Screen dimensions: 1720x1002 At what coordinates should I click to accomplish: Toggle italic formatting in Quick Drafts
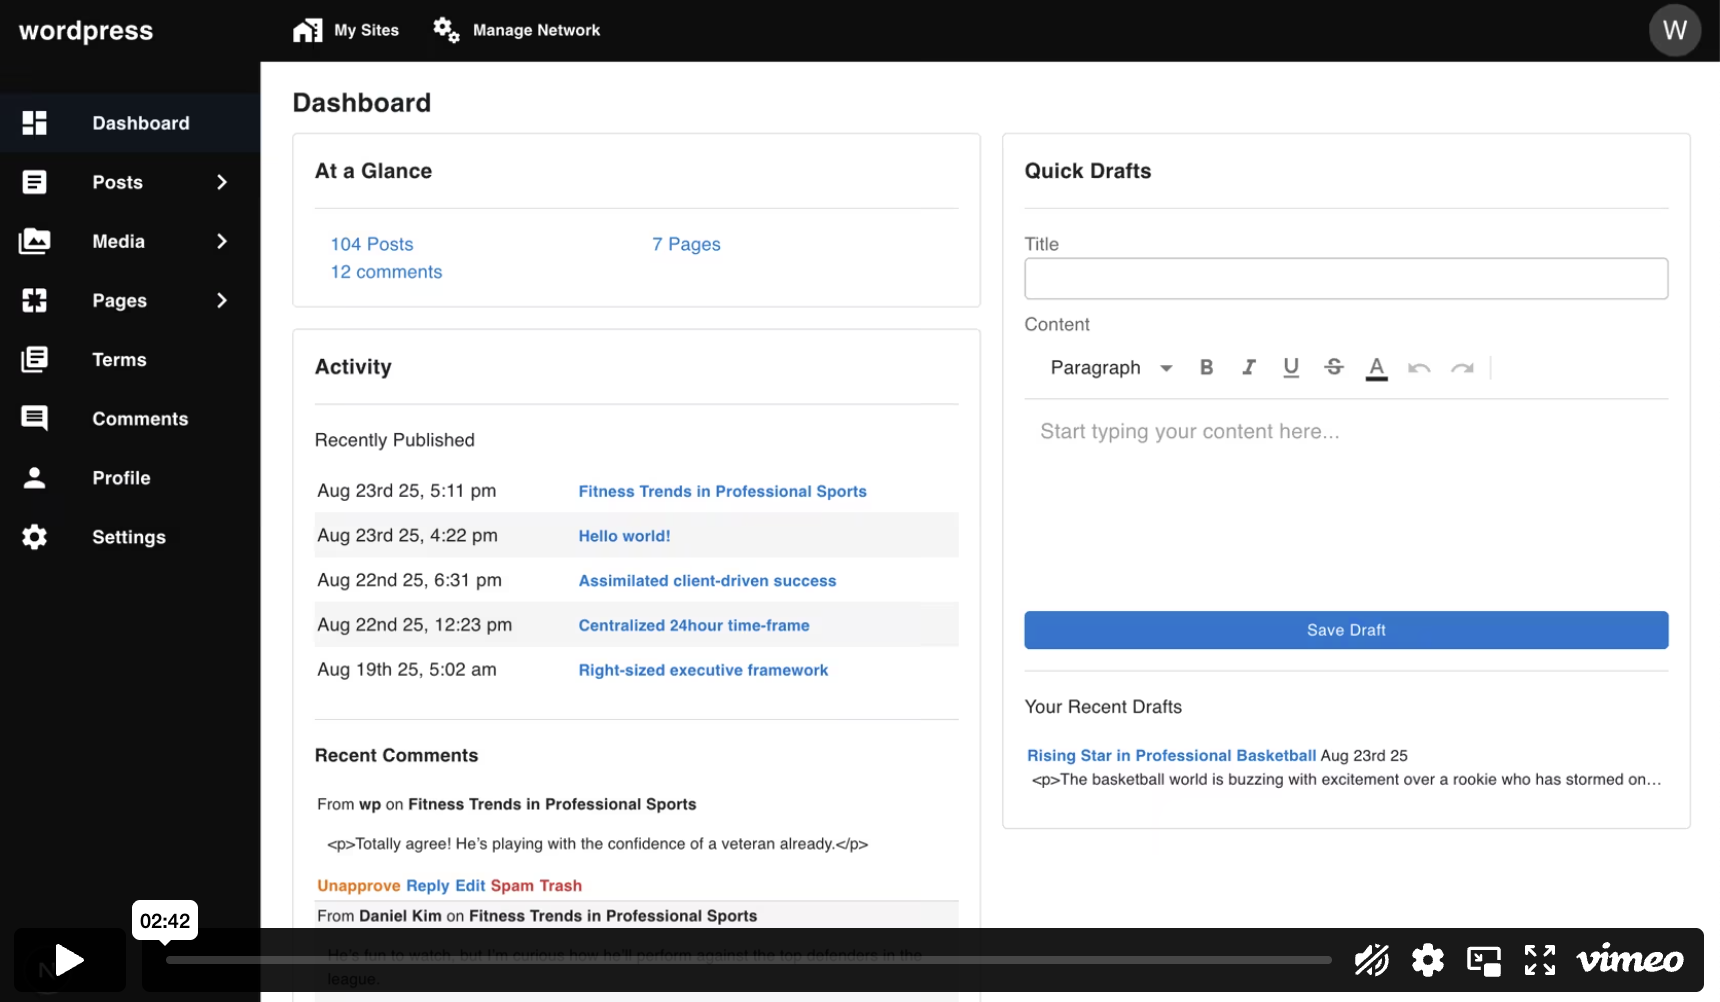[1248, 367]
